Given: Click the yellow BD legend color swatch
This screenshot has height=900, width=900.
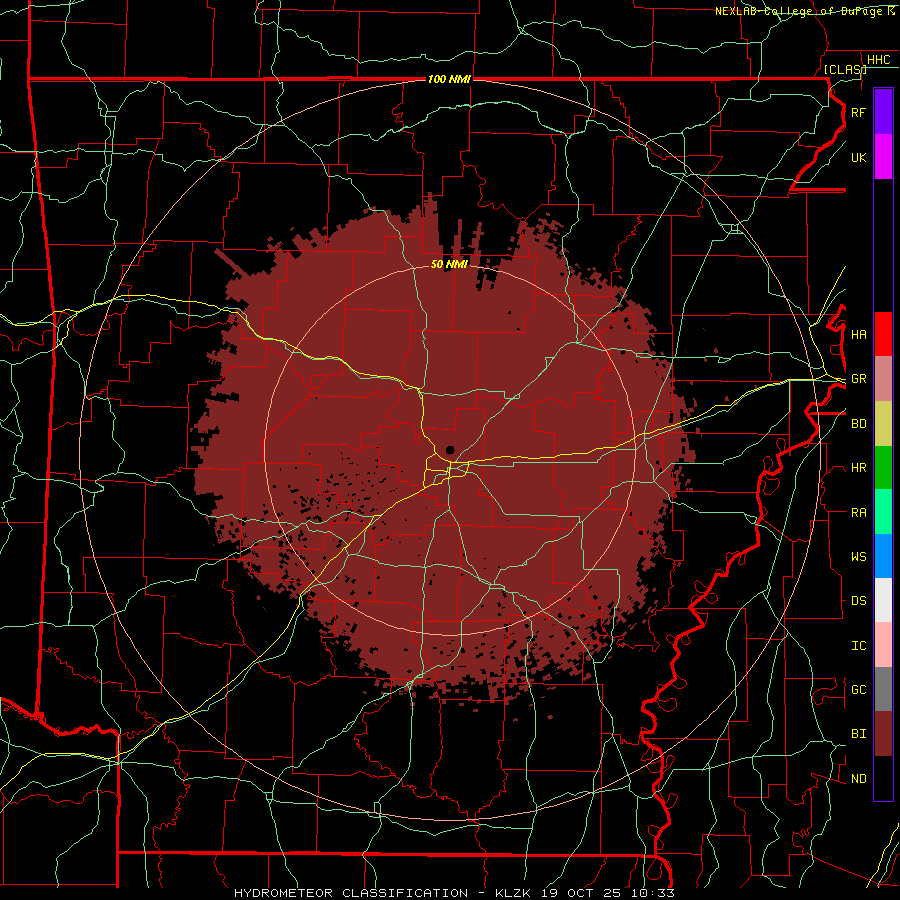Looking at the screenshot, I should click(883, 423).
